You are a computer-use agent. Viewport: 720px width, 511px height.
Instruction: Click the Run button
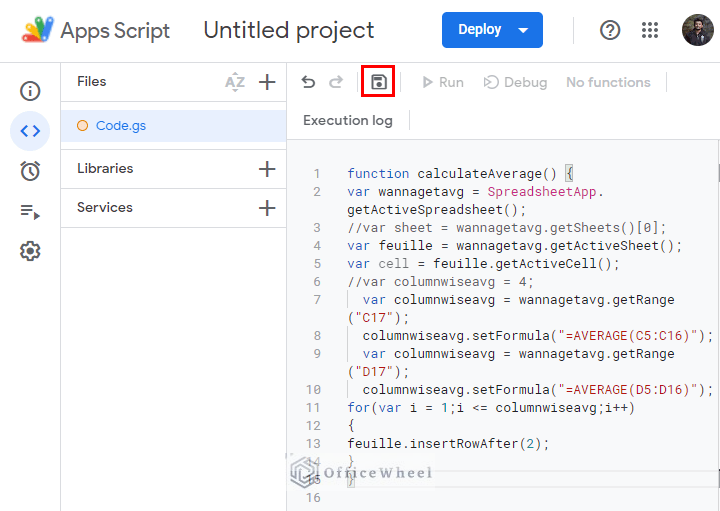tap(443, 82)
